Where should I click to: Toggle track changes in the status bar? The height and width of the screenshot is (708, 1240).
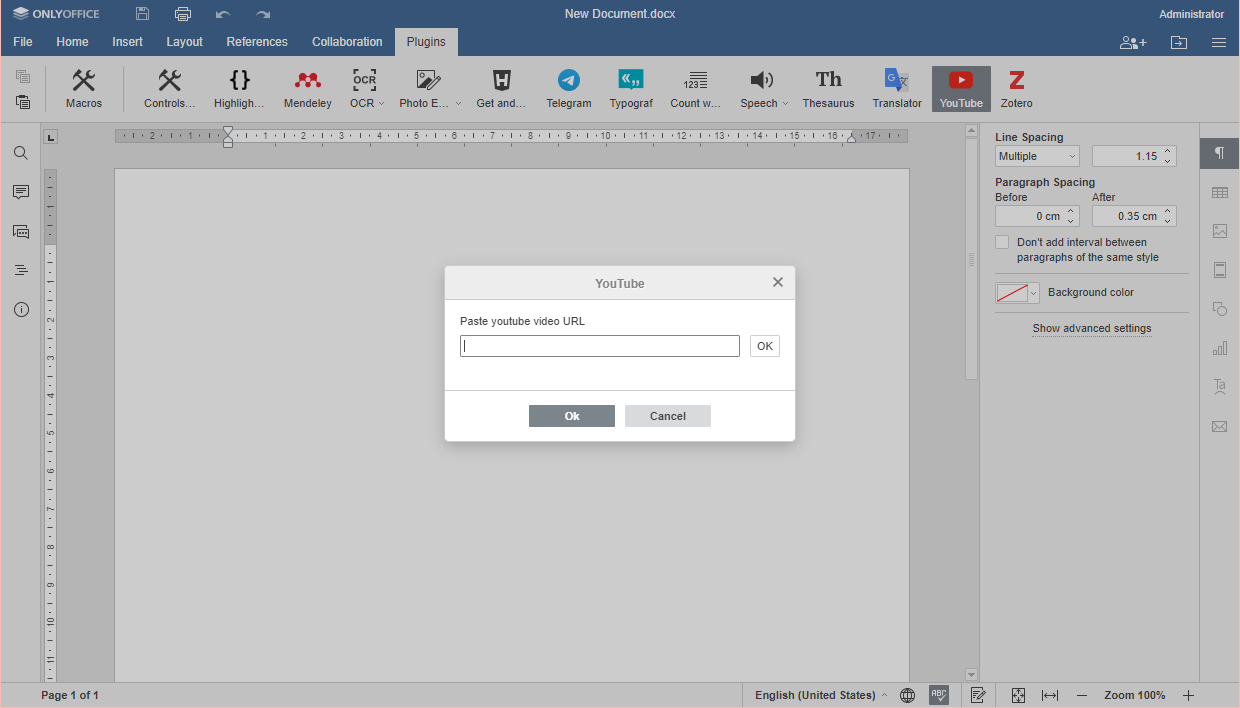(978, 694)
